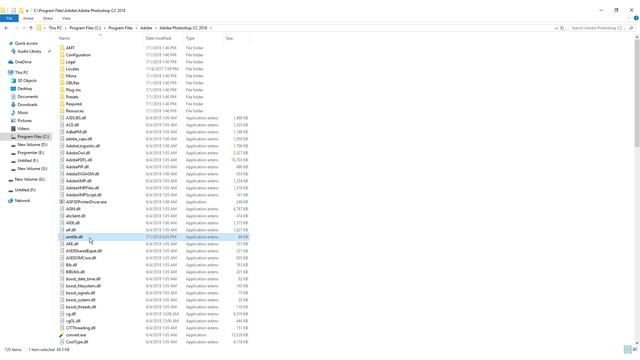Select Quick access in the navigation pane

click(x=26, y=43)
